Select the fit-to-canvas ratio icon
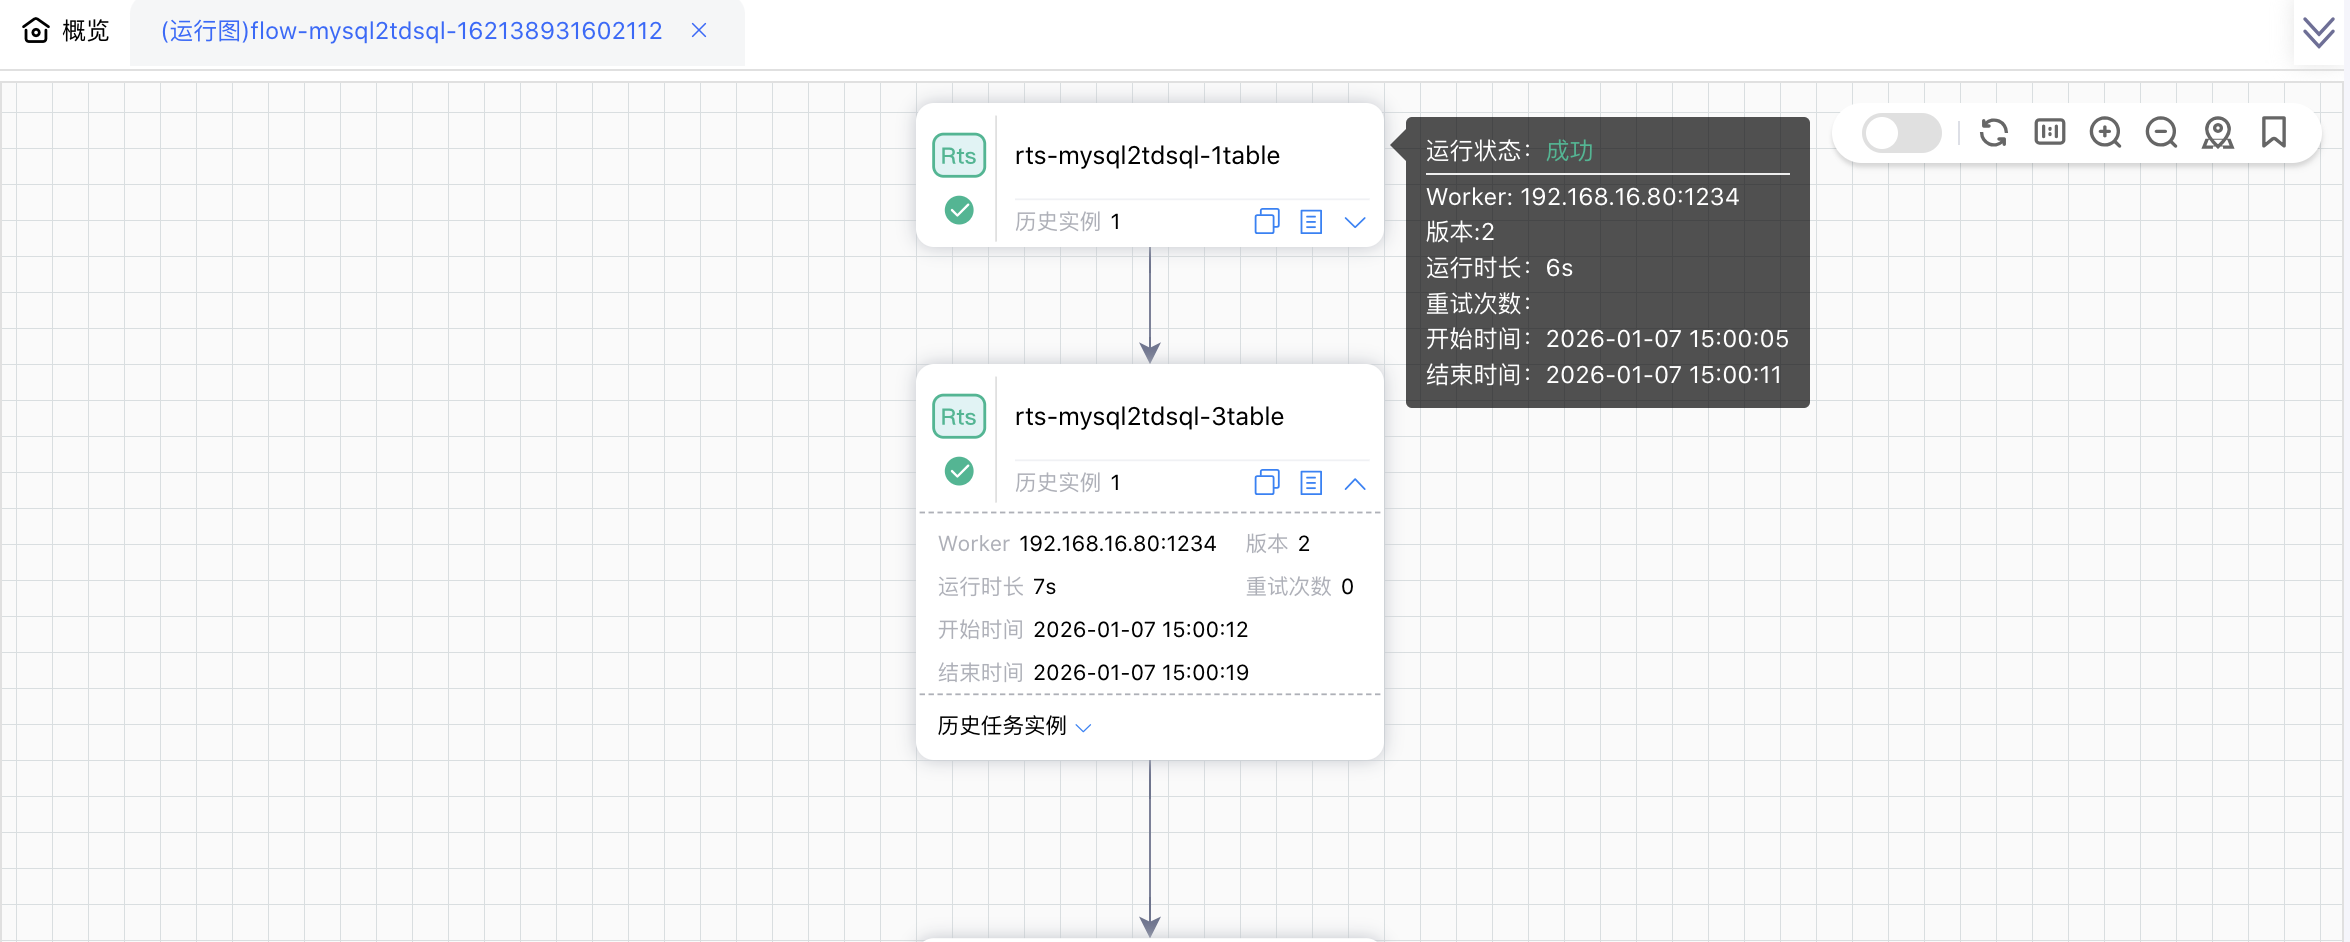 (x=2049, y=132)
